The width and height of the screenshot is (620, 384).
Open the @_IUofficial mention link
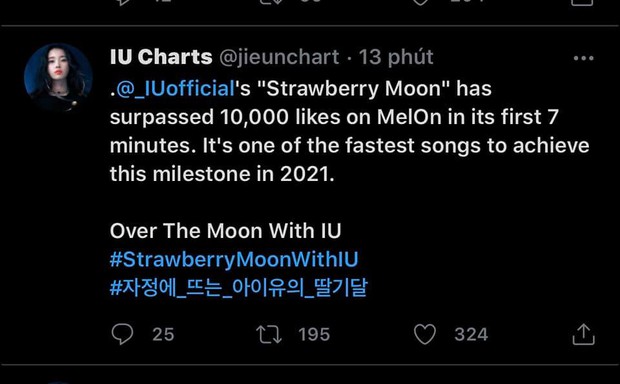(x=176, y=89)
